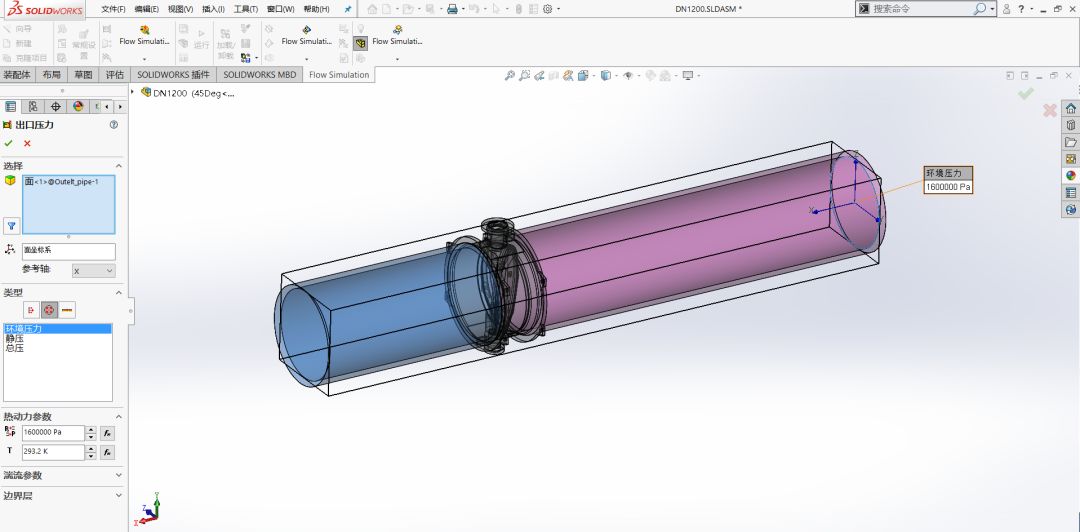Open pressure dependency fx button
Screen dimensions: 1080x532
[107, 433]
